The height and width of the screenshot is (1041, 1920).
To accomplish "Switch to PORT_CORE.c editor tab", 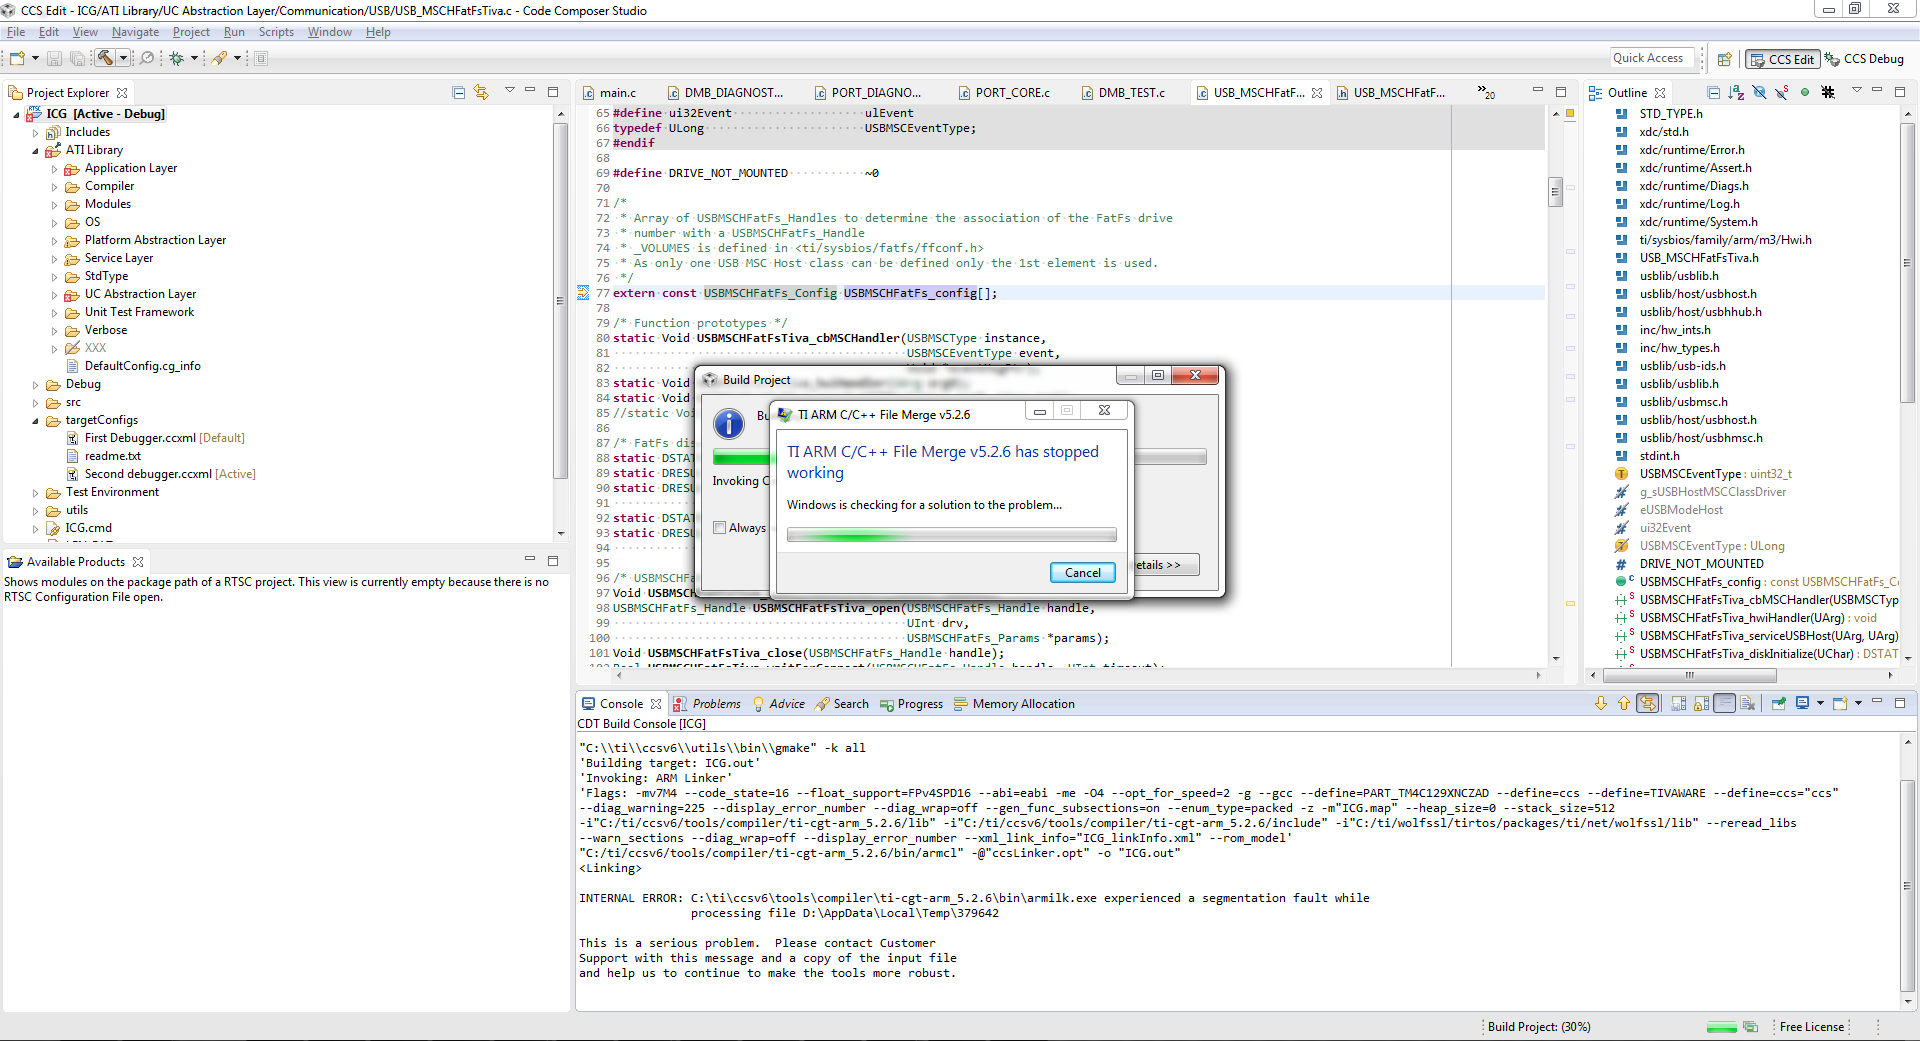I will point(1004,93).
